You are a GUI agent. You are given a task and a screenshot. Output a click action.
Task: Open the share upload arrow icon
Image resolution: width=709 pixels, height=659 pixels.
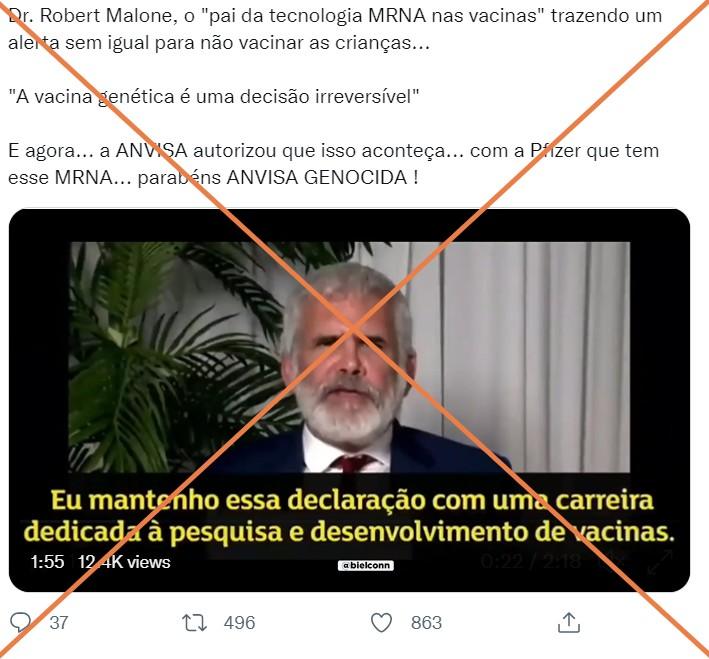click(569, 622)
